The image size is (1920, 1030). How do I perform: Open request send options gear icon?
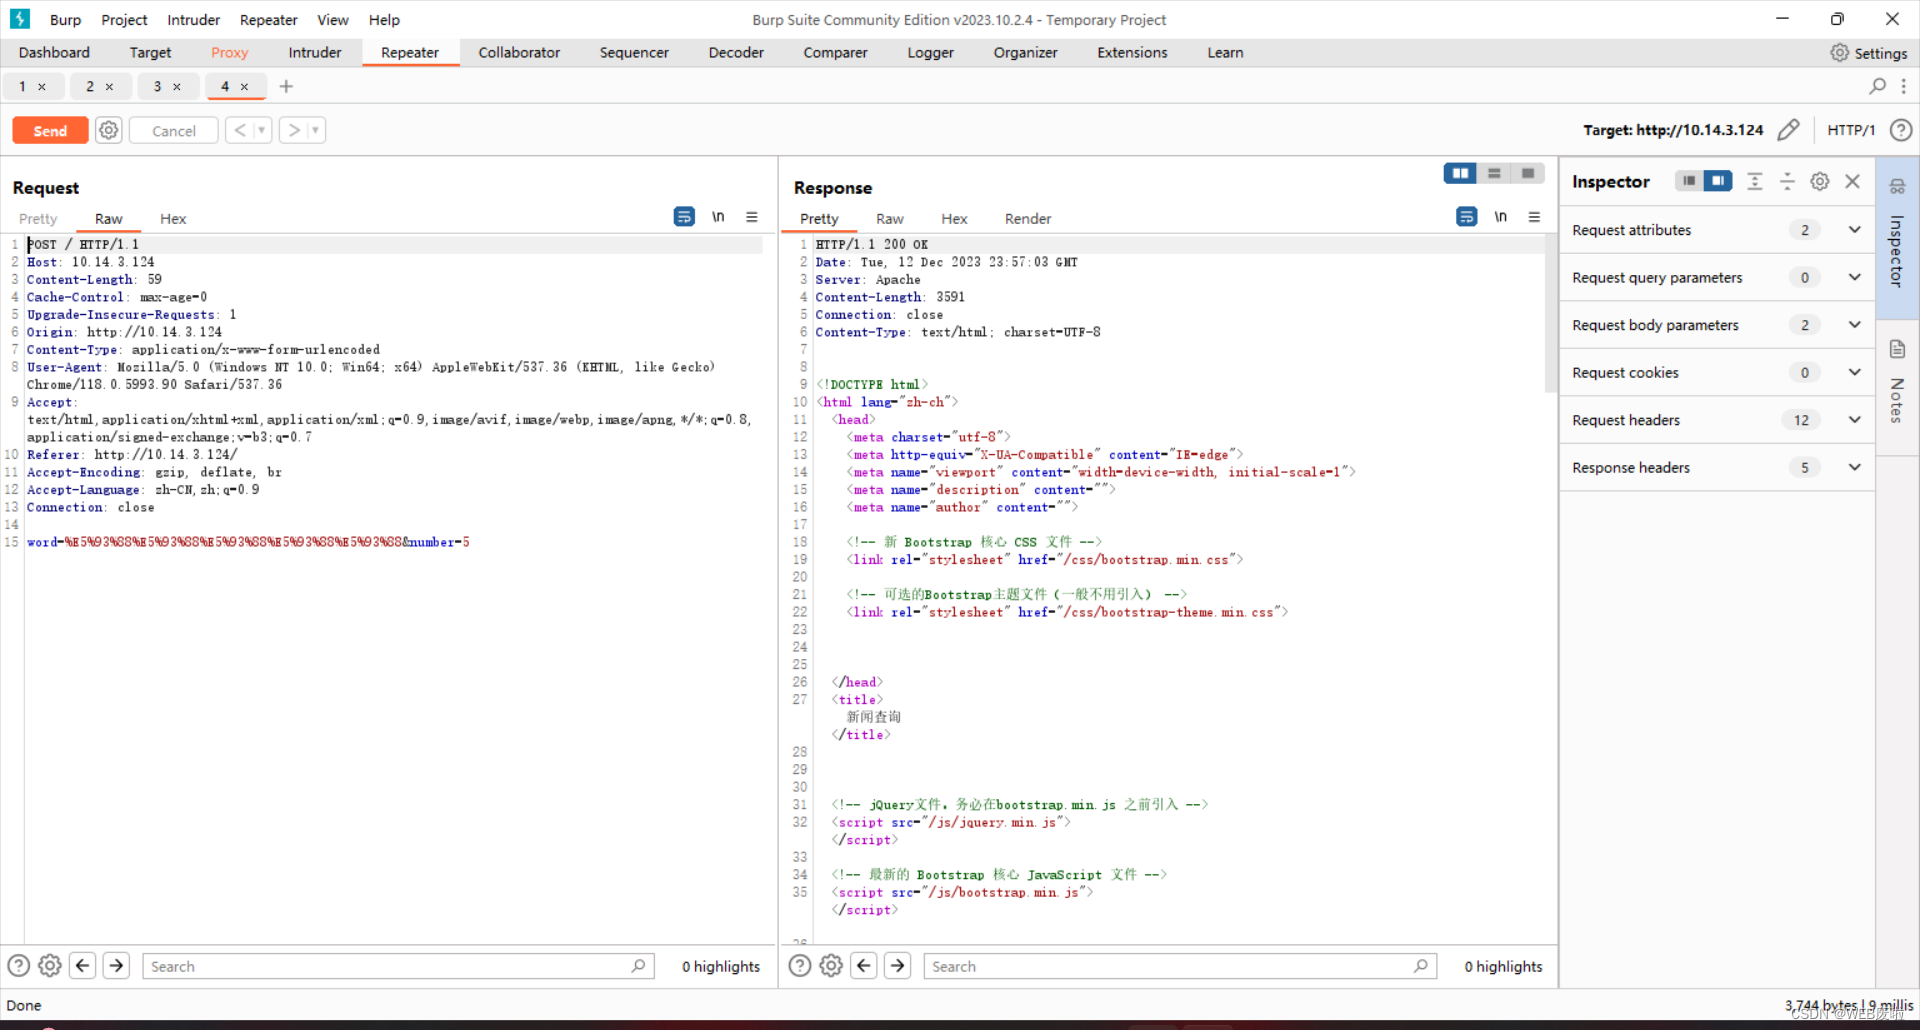(109, 130)
